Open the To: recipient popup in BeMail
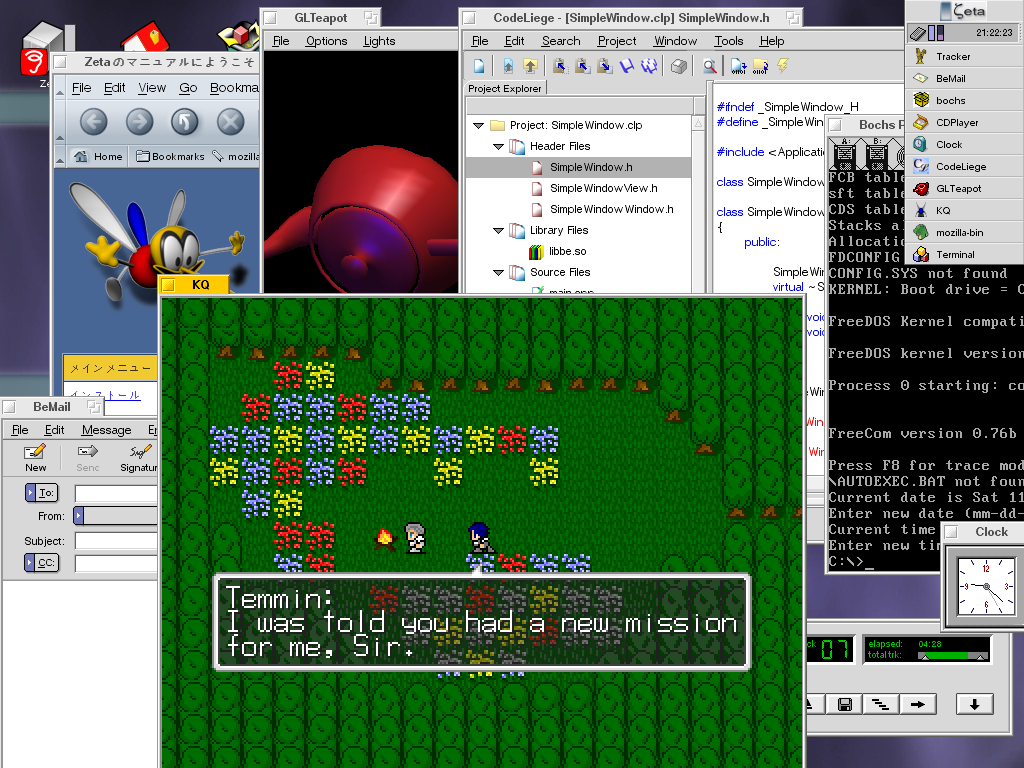 coord(42,492)
